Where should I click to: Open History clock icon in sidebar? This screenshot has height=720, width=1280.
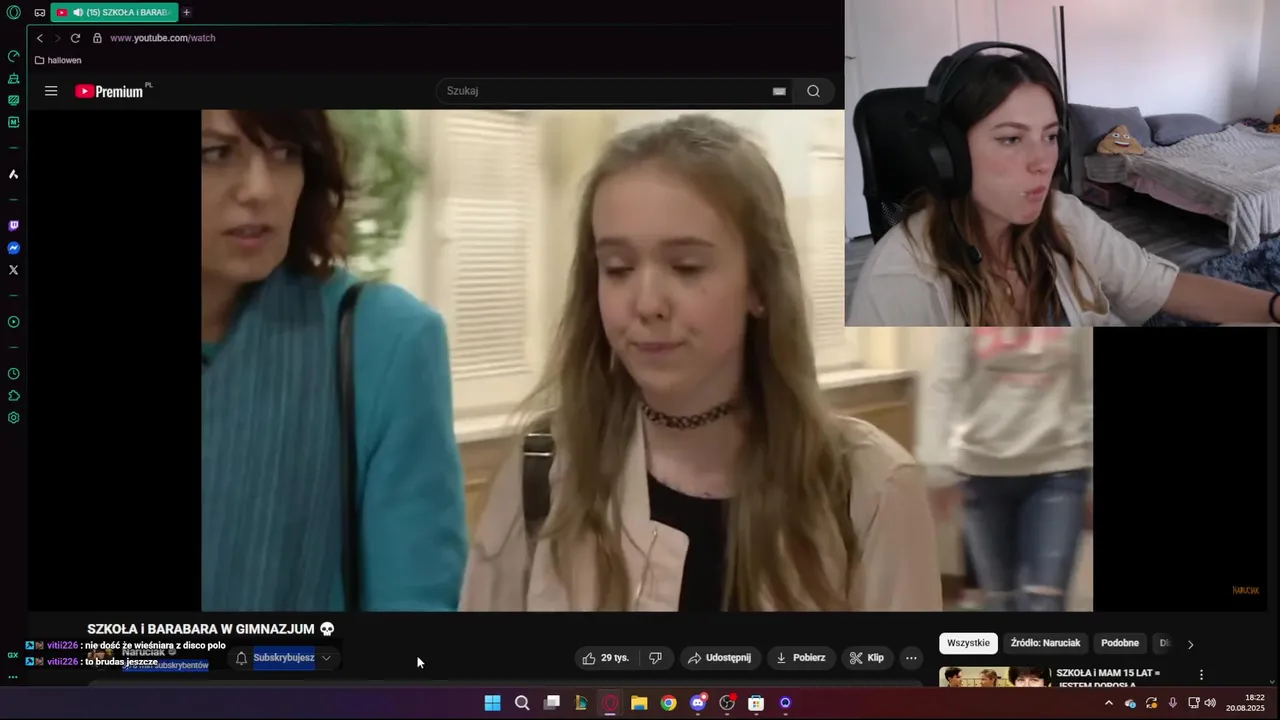(x=13, y=374)
